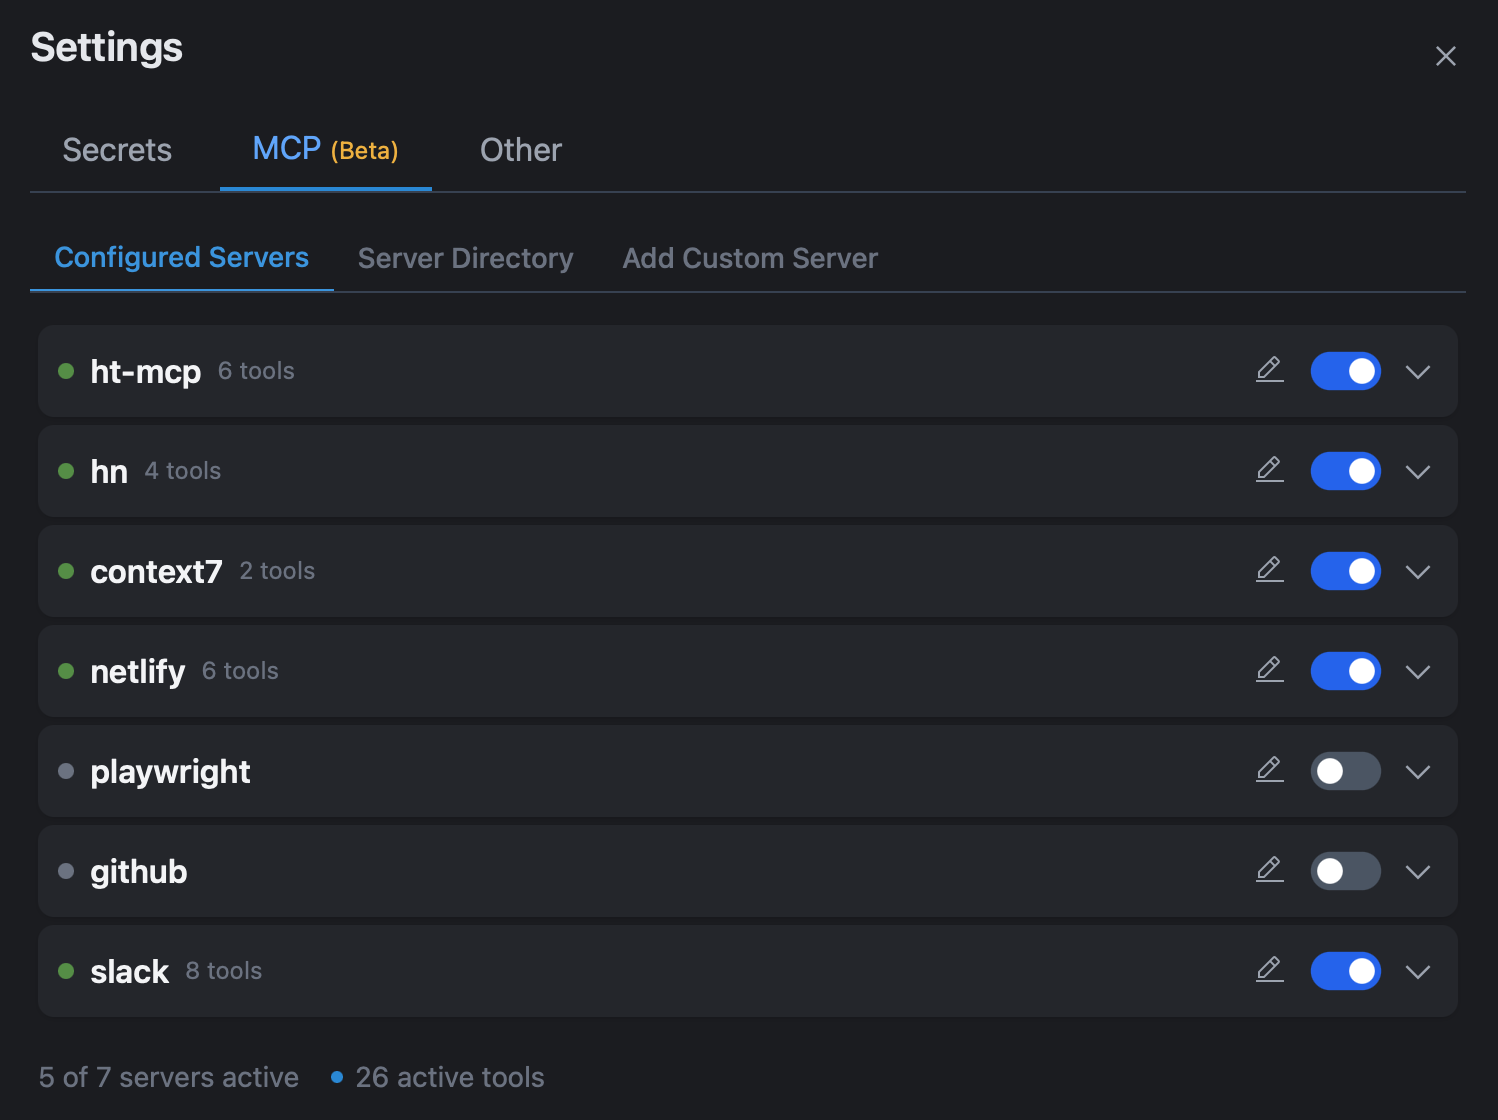Disable the ht-mcp server toggle
Image resolution: width=1498 pixels, height=1120 pixels.
click(x=1346, y=371)
